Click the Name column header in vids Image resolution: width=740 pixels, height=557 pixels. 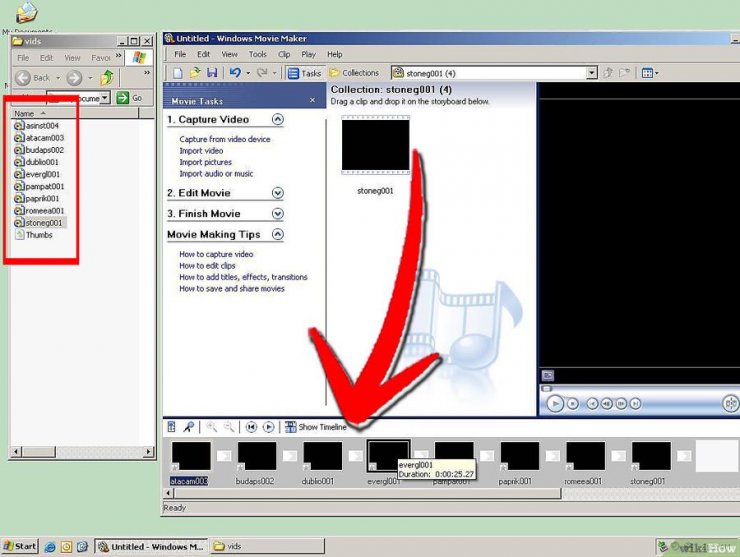pos(75,113)
